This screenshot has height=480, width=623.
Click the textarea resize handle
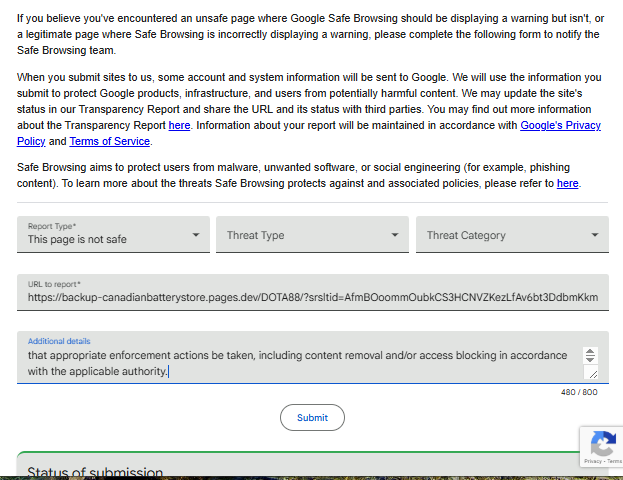point(593,374)
